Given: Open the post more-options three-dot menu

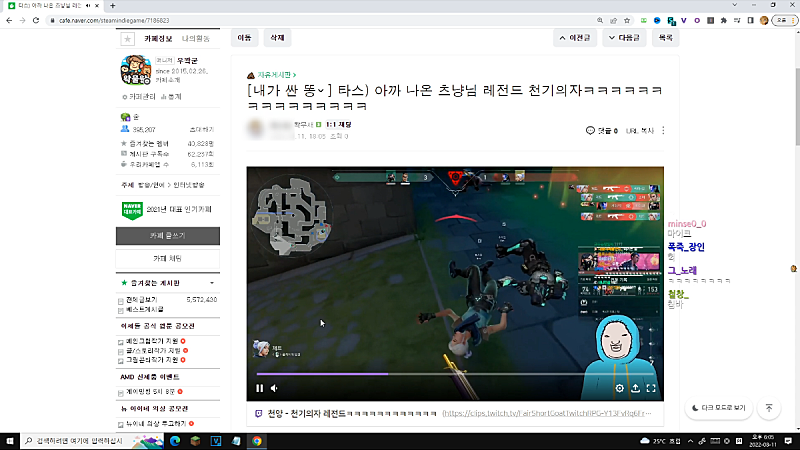Looking at the screenshot, I should click(663, 131).
